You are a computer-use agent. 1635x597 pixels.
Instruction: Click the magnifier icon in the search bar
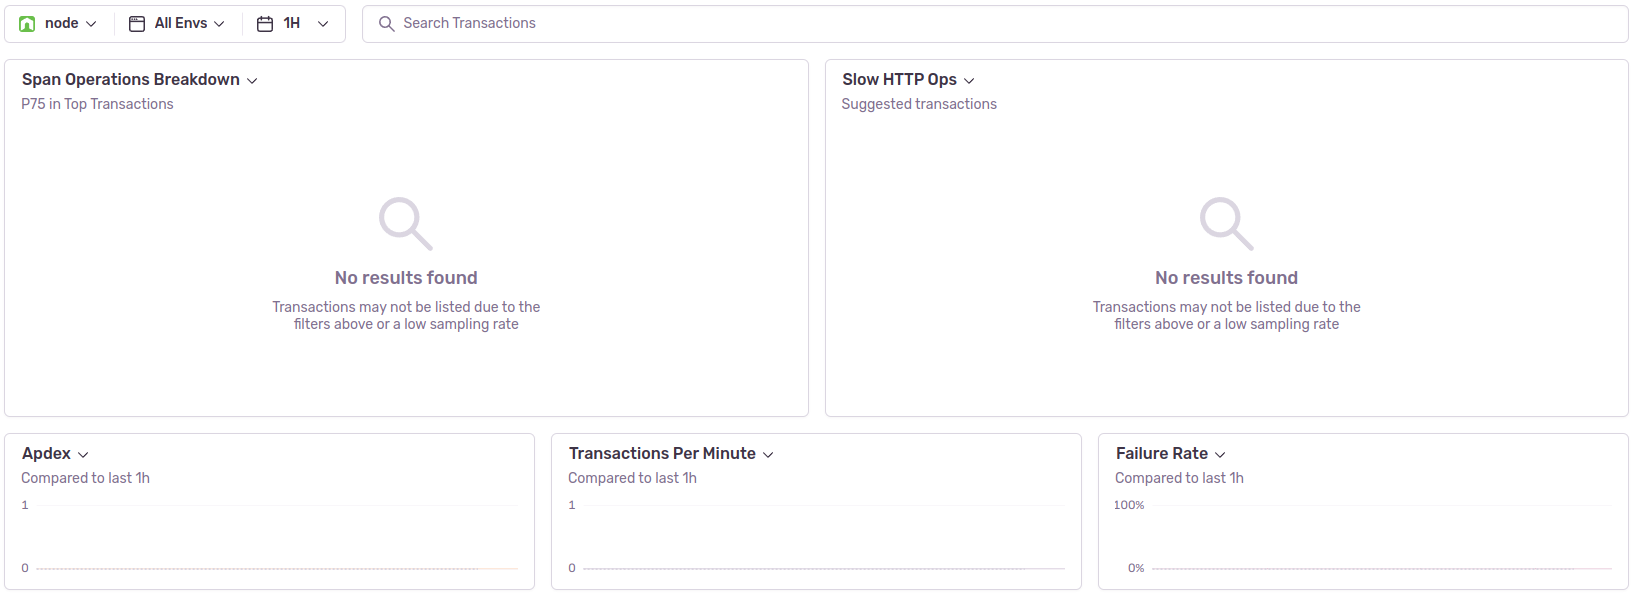click(x=386, y=23)
